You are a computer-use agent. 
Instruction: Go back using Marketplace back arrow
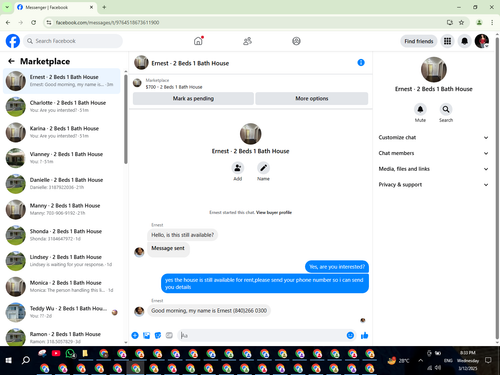[11, 61]
